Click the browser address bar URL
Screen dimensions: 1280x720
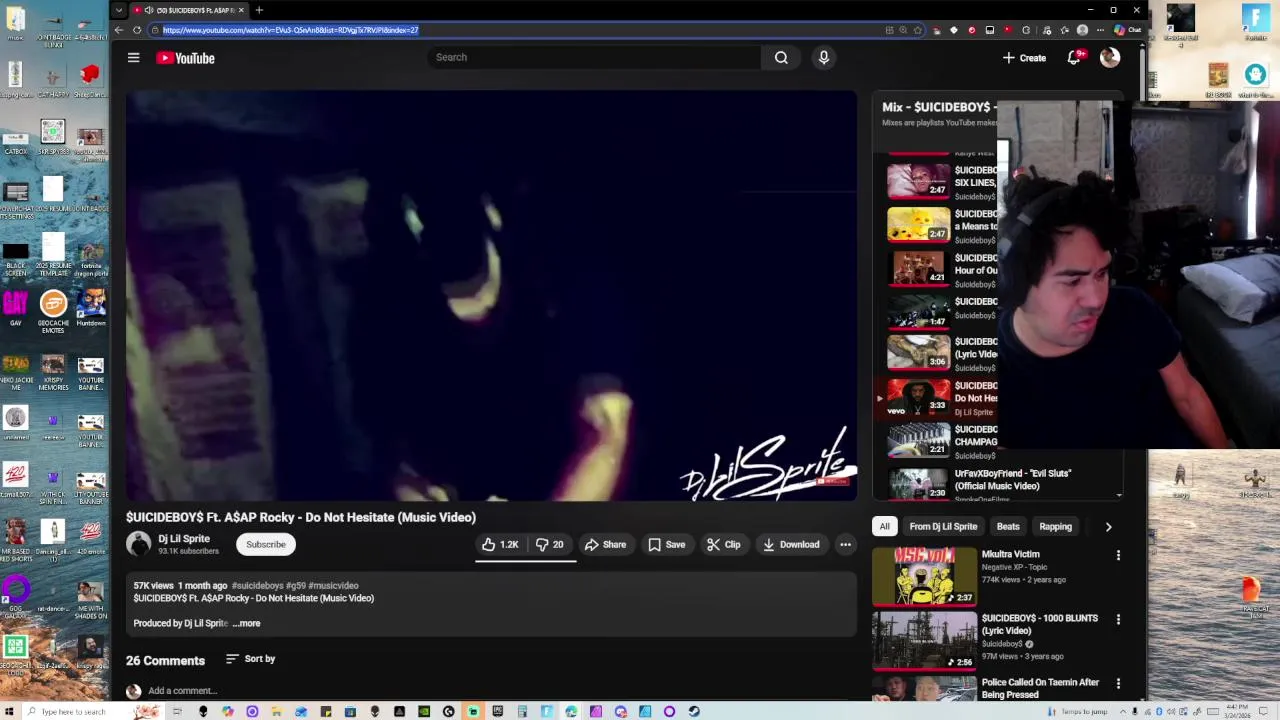coord(291,30)
